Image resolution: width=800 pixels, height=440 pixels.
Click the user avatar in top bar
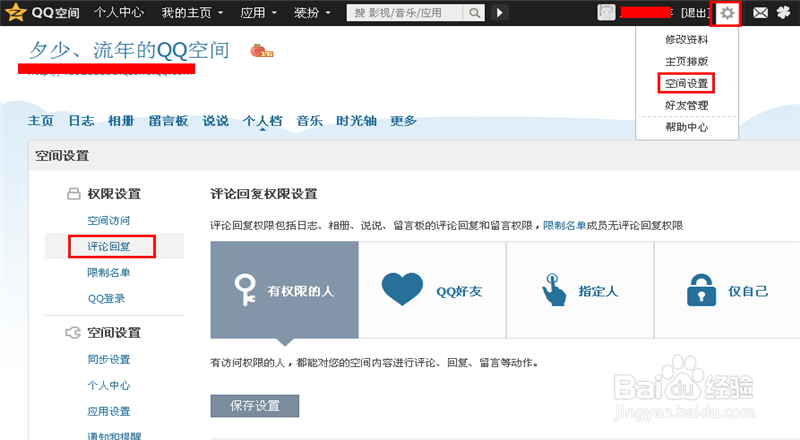606,12
